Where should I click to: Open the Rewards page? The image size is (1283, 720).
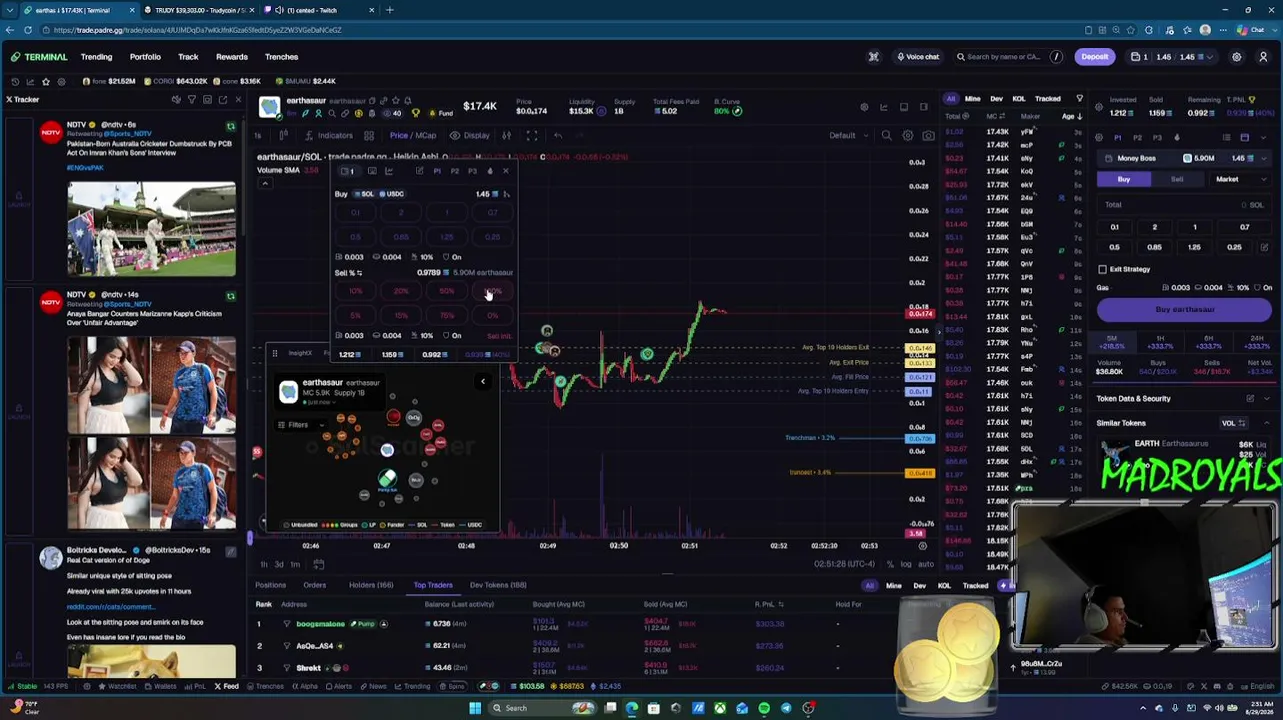coord(231,57)
